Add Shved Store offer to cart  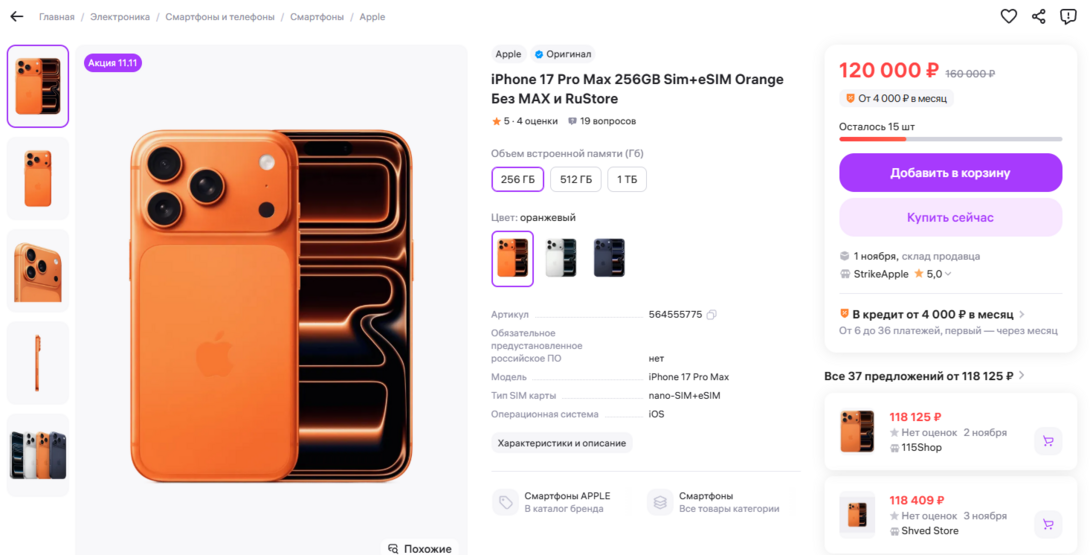coord(1048,524)
